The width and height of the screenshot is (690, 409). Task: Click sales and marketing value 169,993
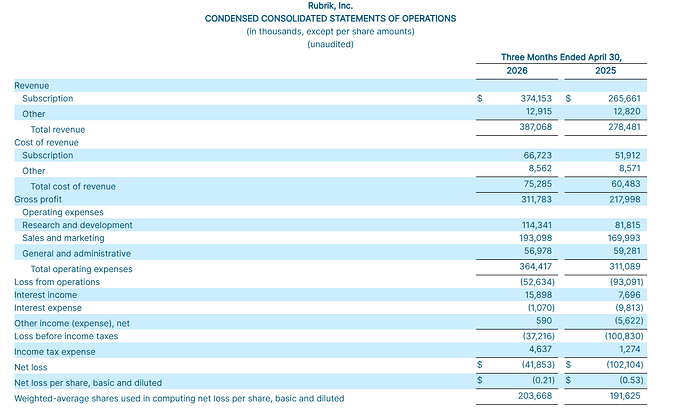(x=624, y=238)
